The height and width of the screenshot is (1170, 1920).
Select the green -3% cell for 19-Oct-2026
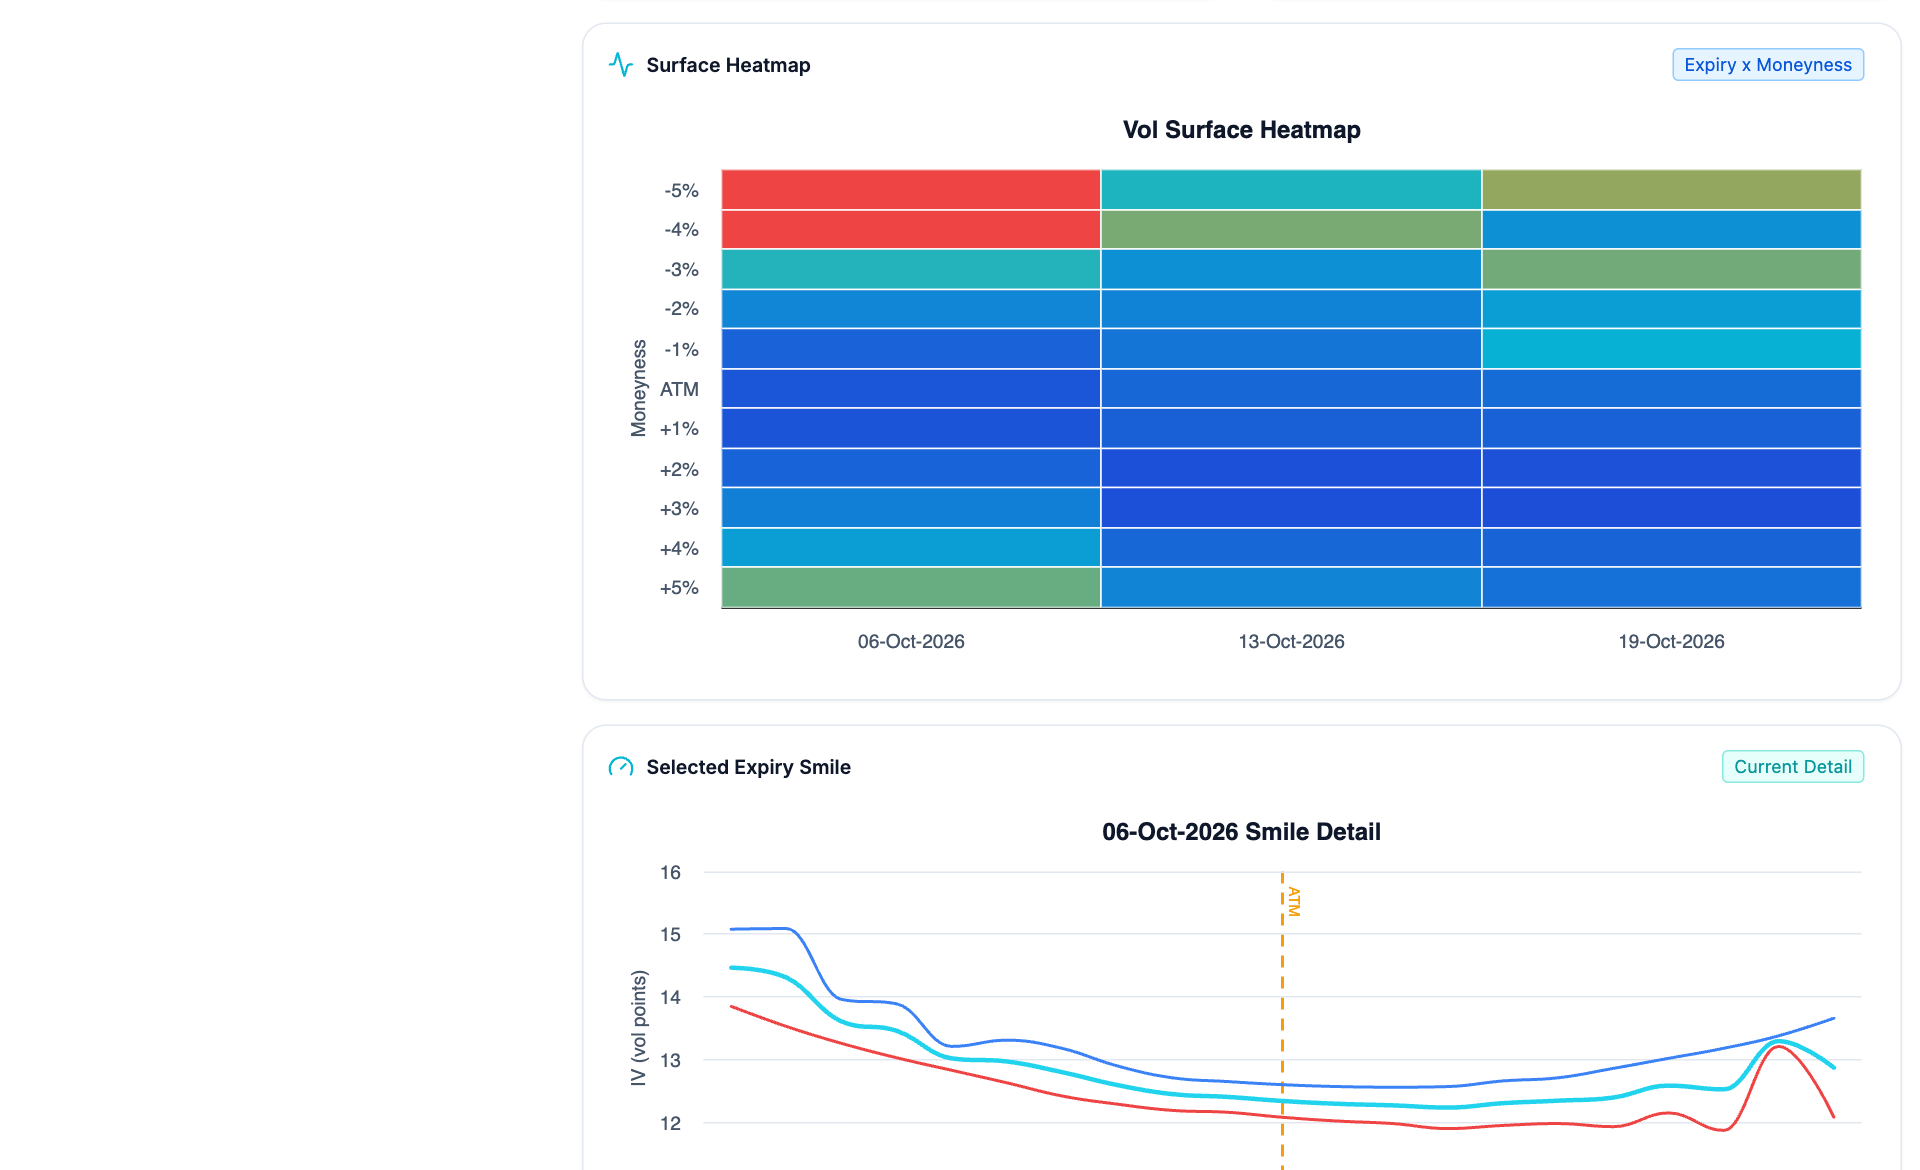(x=1672, y=270)
